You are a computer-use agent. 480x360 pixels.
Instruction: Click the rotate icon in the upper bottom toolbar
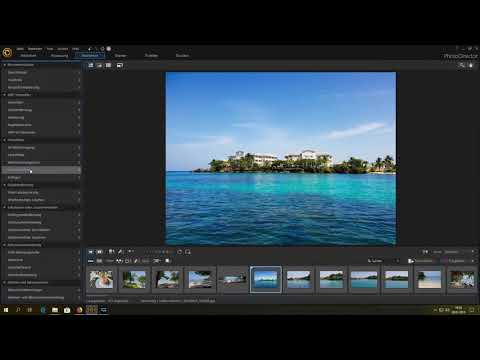coord(180,252)
